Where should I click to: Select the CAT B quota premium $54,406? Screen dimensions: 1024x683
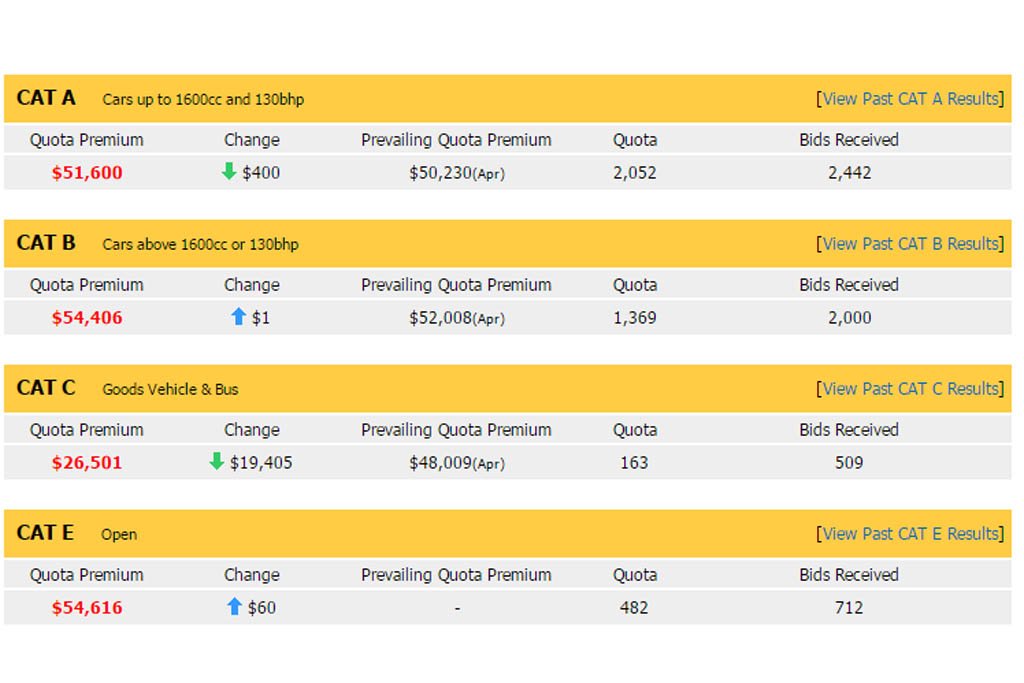click(87, 317)
